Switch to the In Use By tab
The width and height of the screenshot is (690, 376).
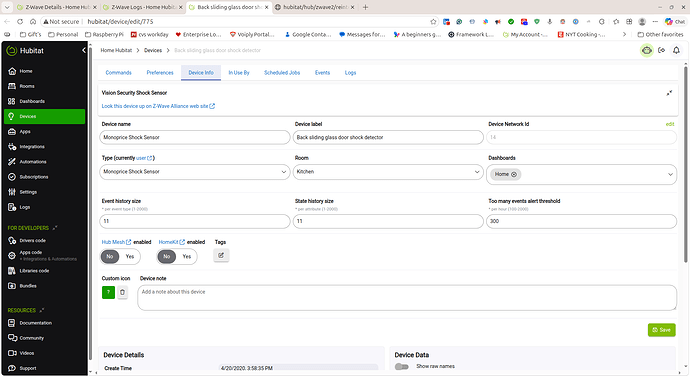[239, 73]
